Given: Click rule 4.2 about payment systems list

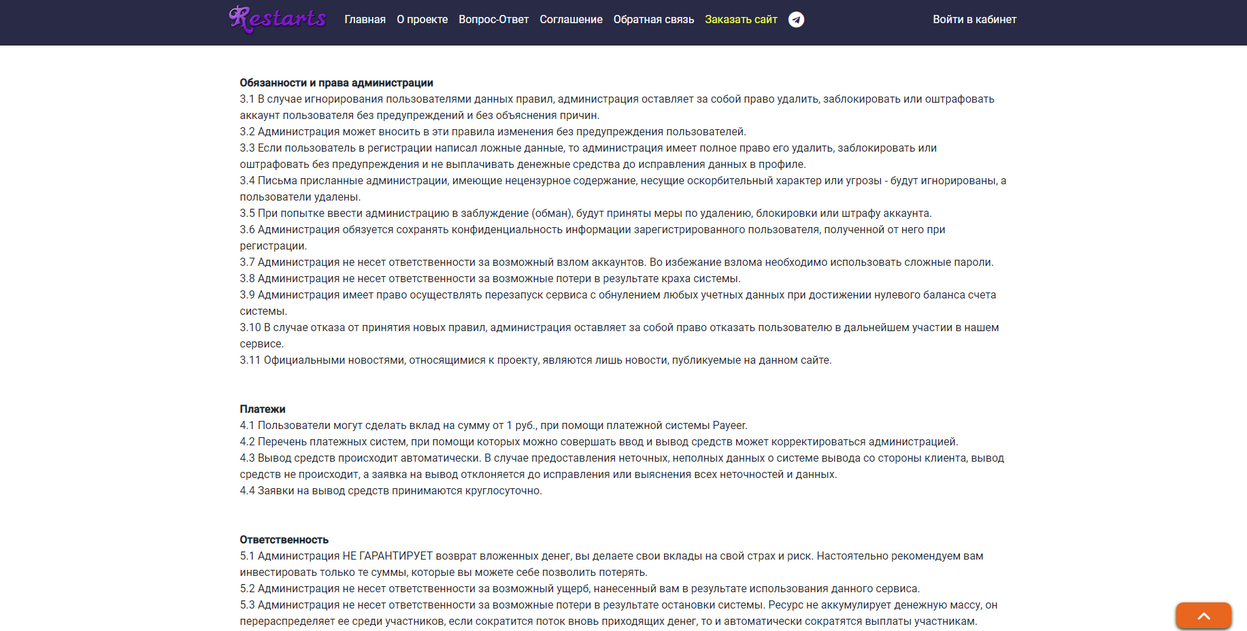Looking at the screenshot, I should click(x=599, y=441).
